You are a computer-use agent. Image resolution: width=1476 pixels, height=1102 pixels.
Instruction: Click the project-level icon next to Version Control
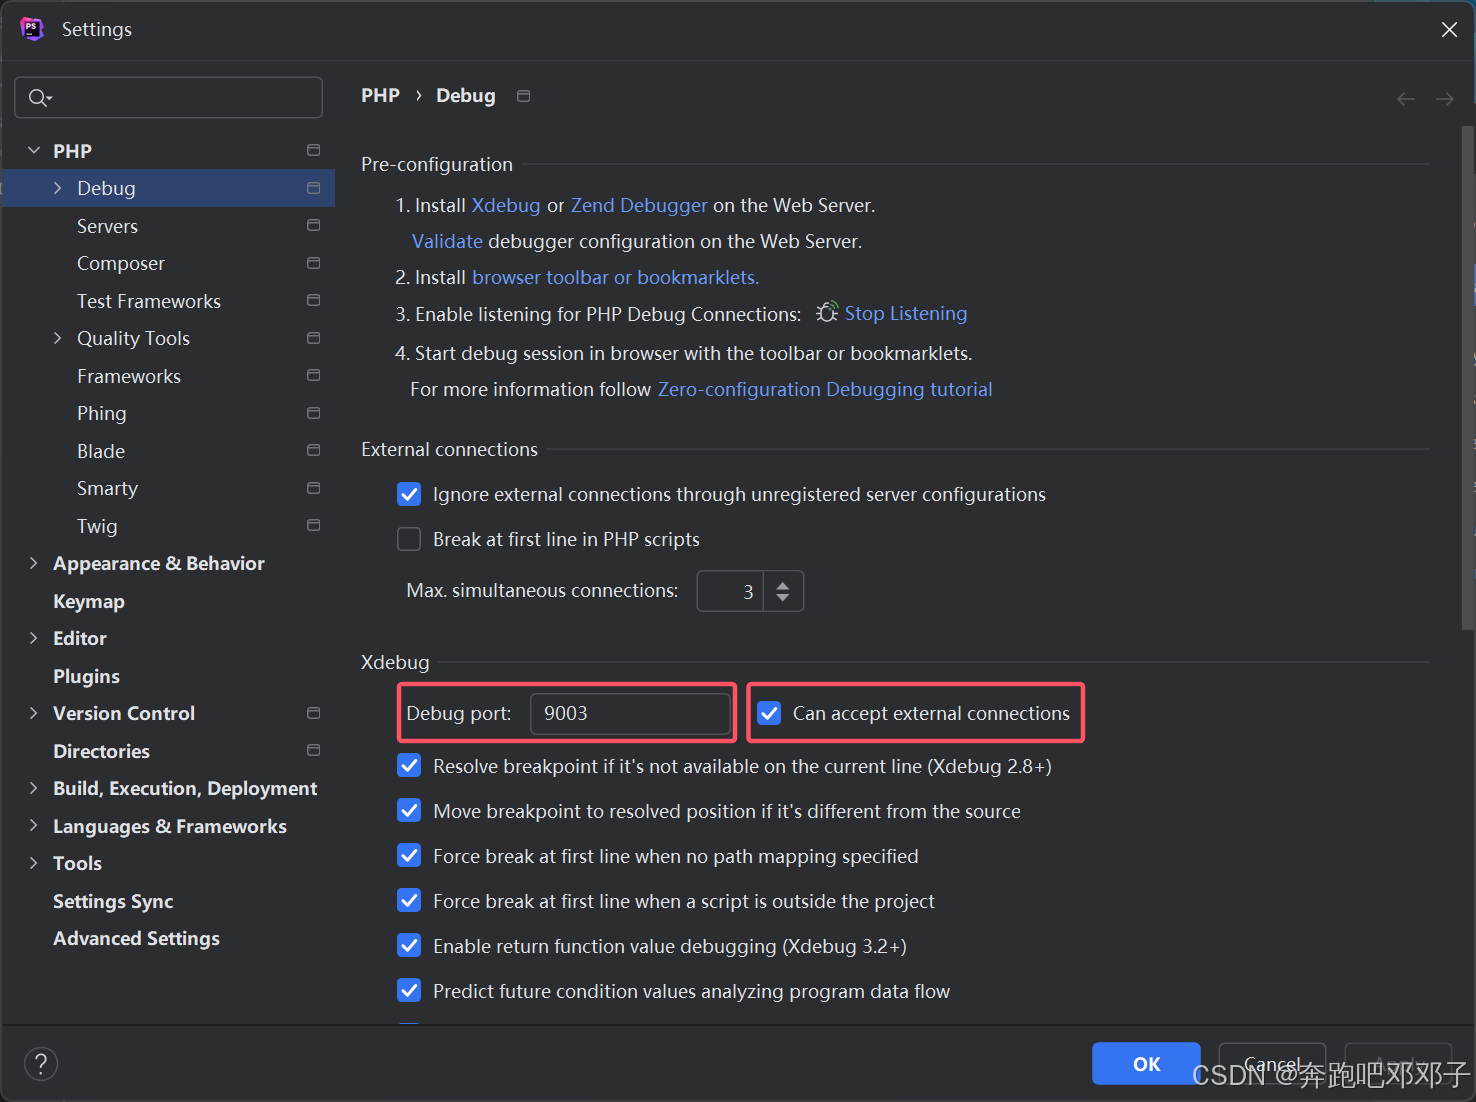point(313,713)
